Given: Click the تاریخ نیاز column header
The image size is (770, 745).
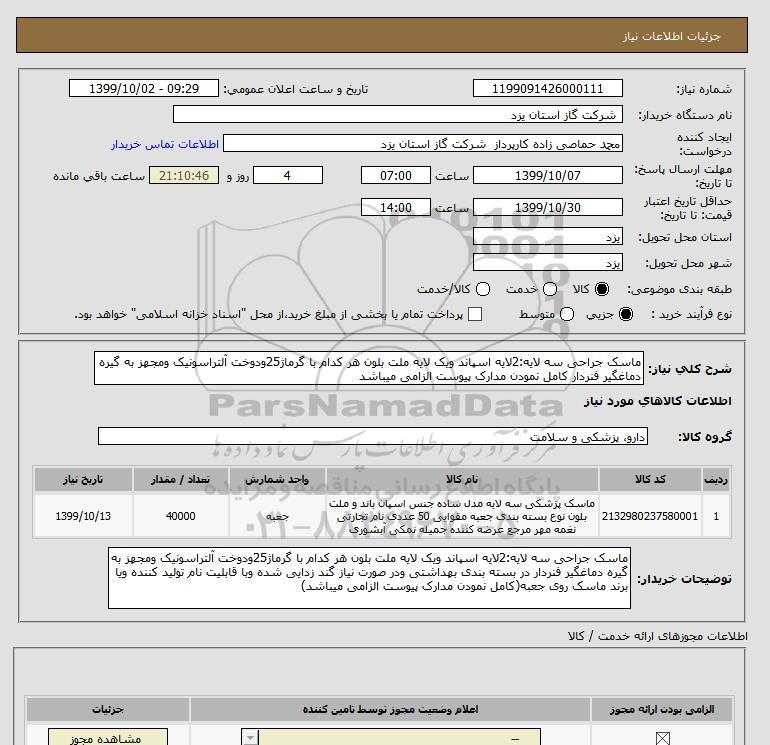Looking at the screenshot, I should click(x=83, y=479).
